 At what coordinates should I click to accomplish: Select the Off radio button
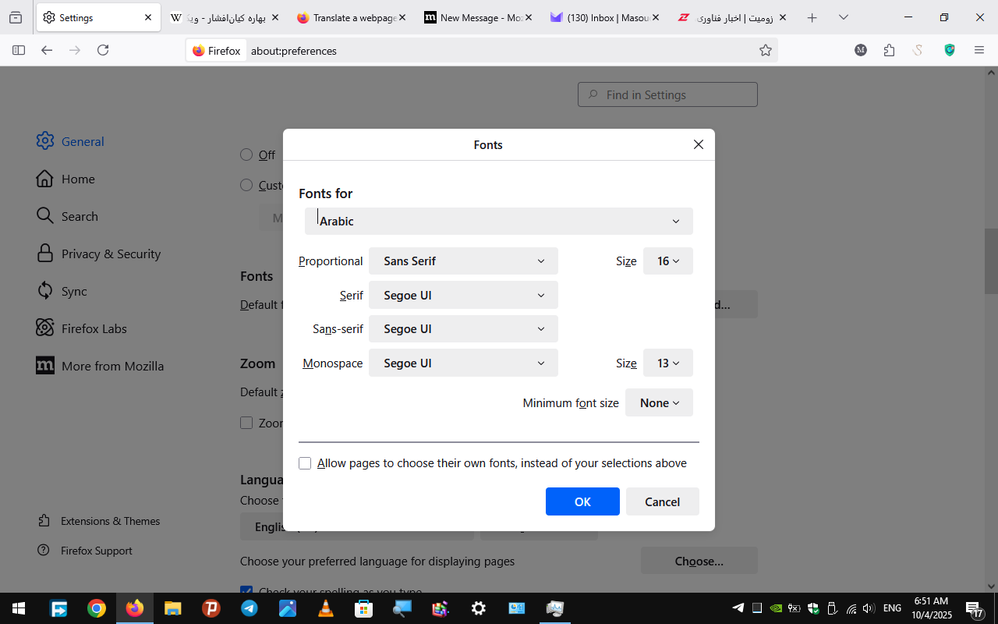click(246, 155)
